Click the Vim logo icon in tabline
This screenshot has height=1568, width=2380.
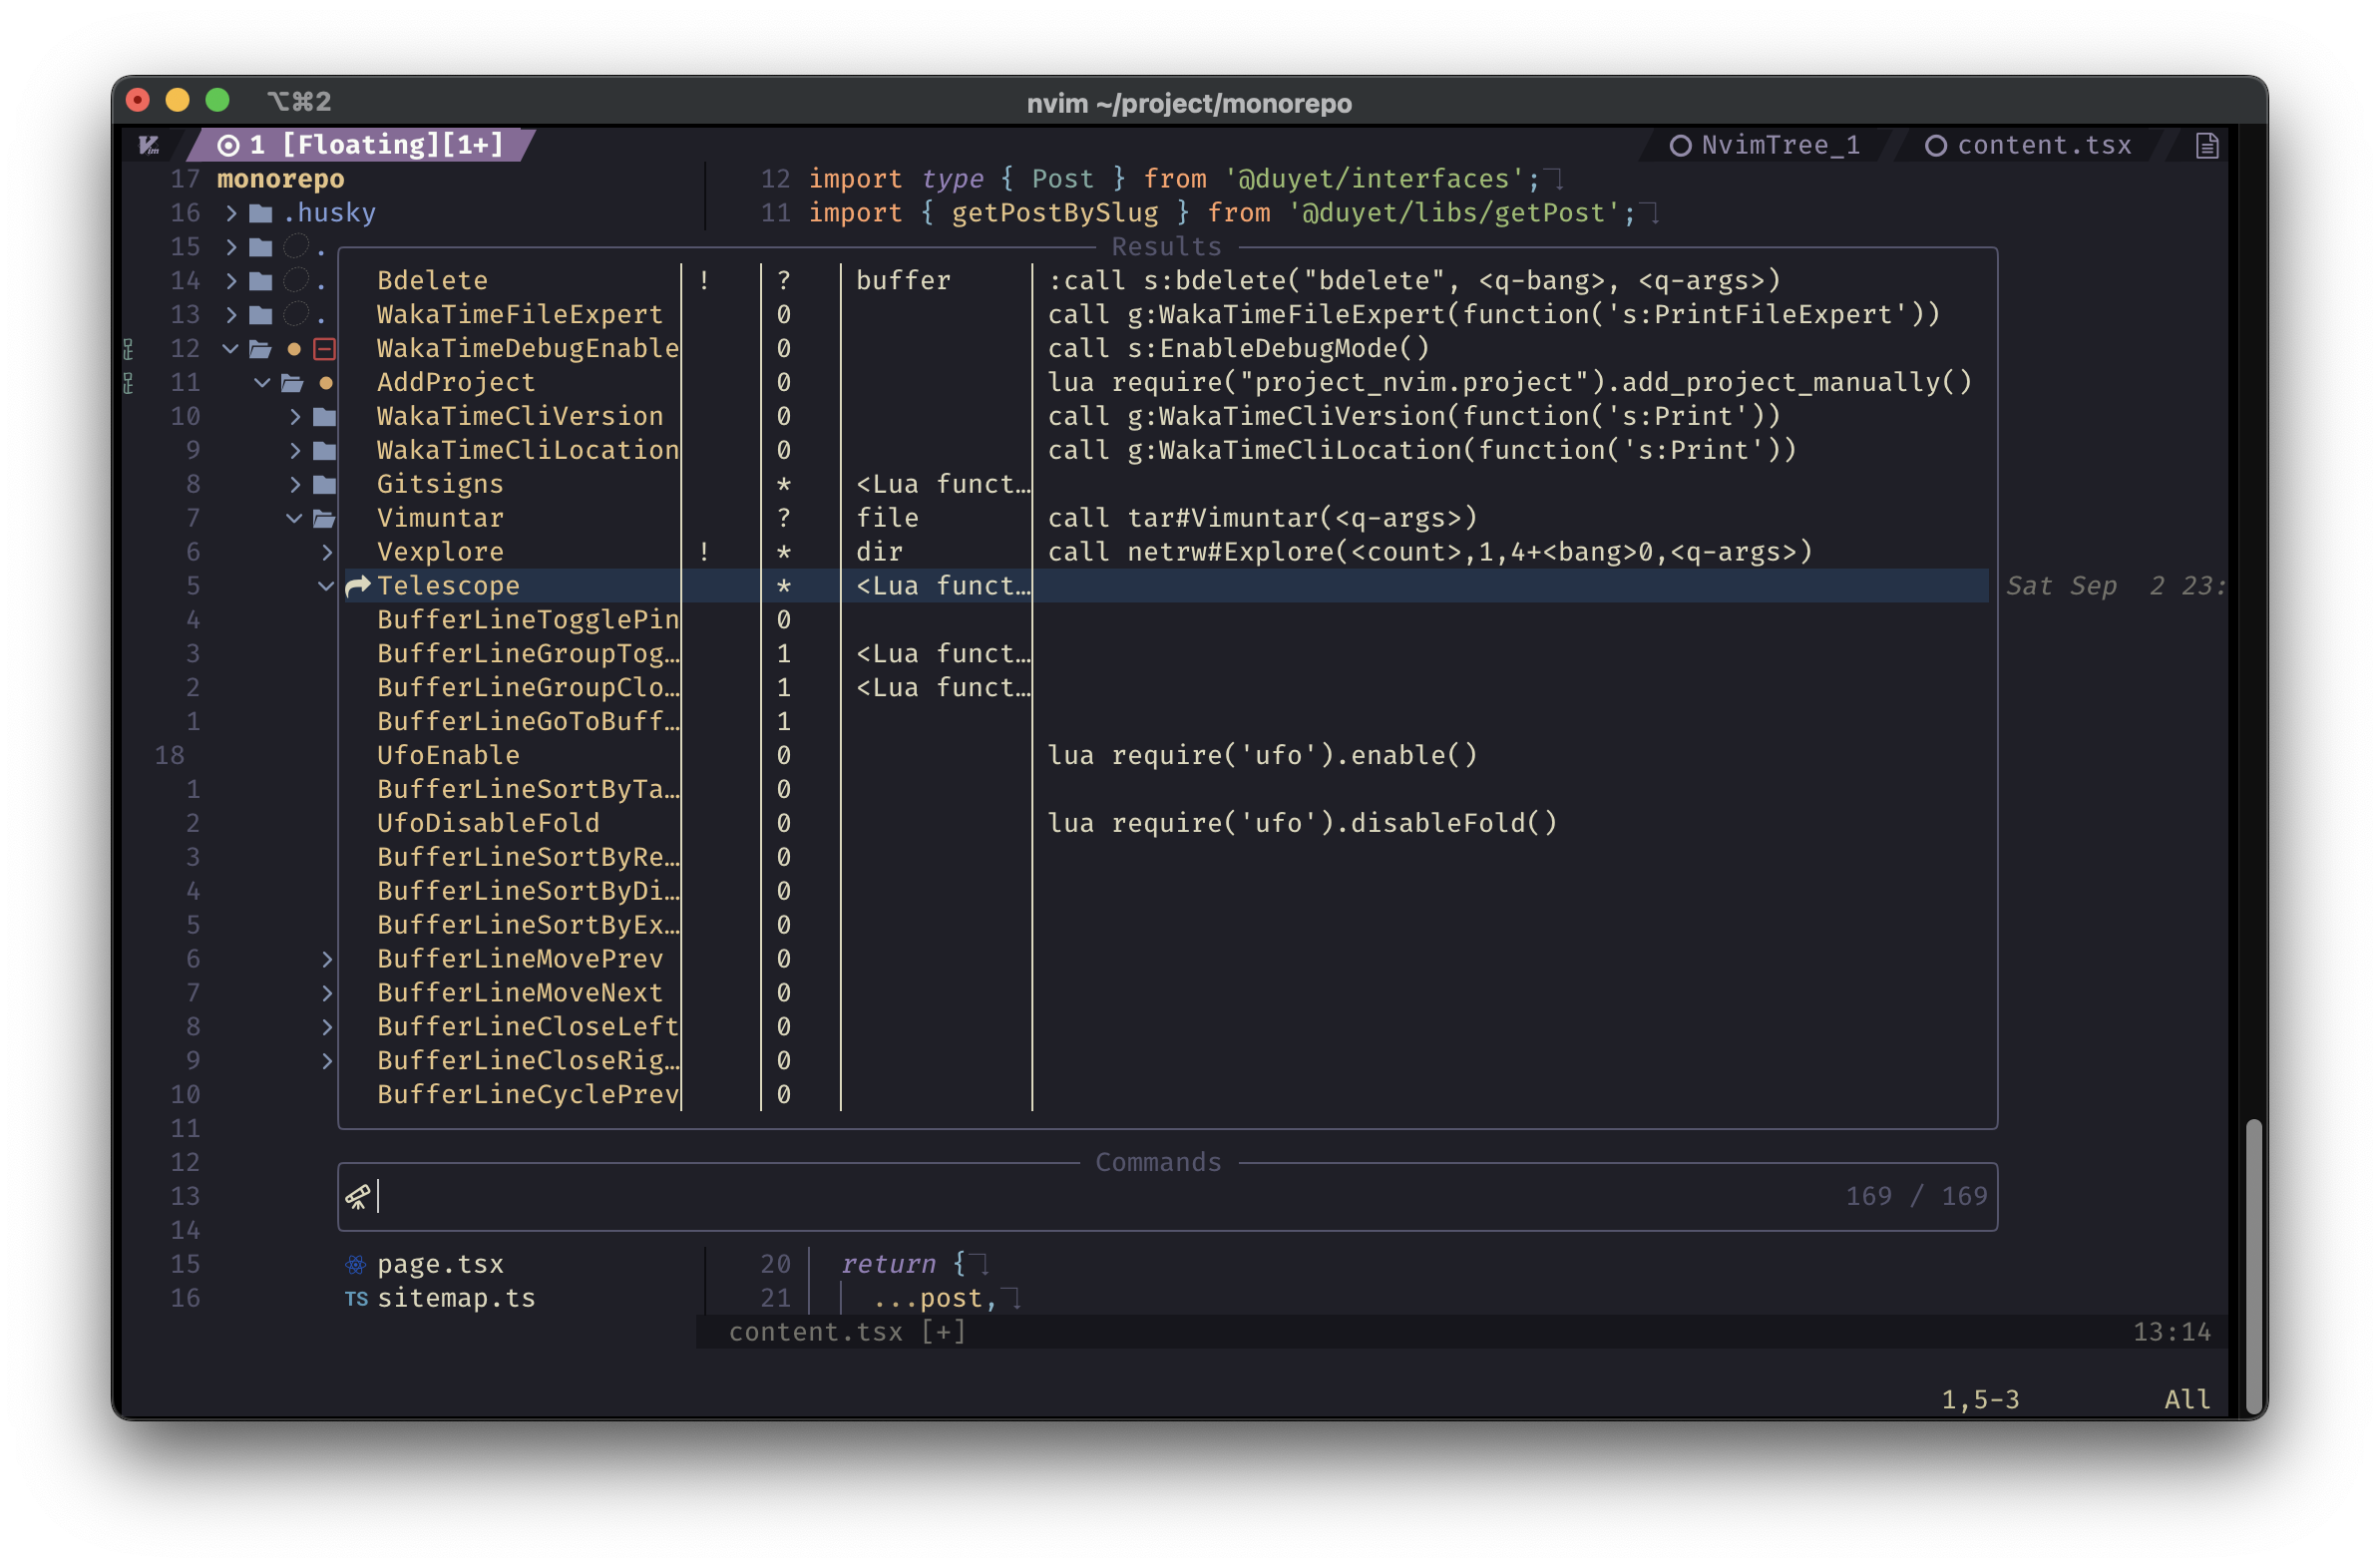149,146
